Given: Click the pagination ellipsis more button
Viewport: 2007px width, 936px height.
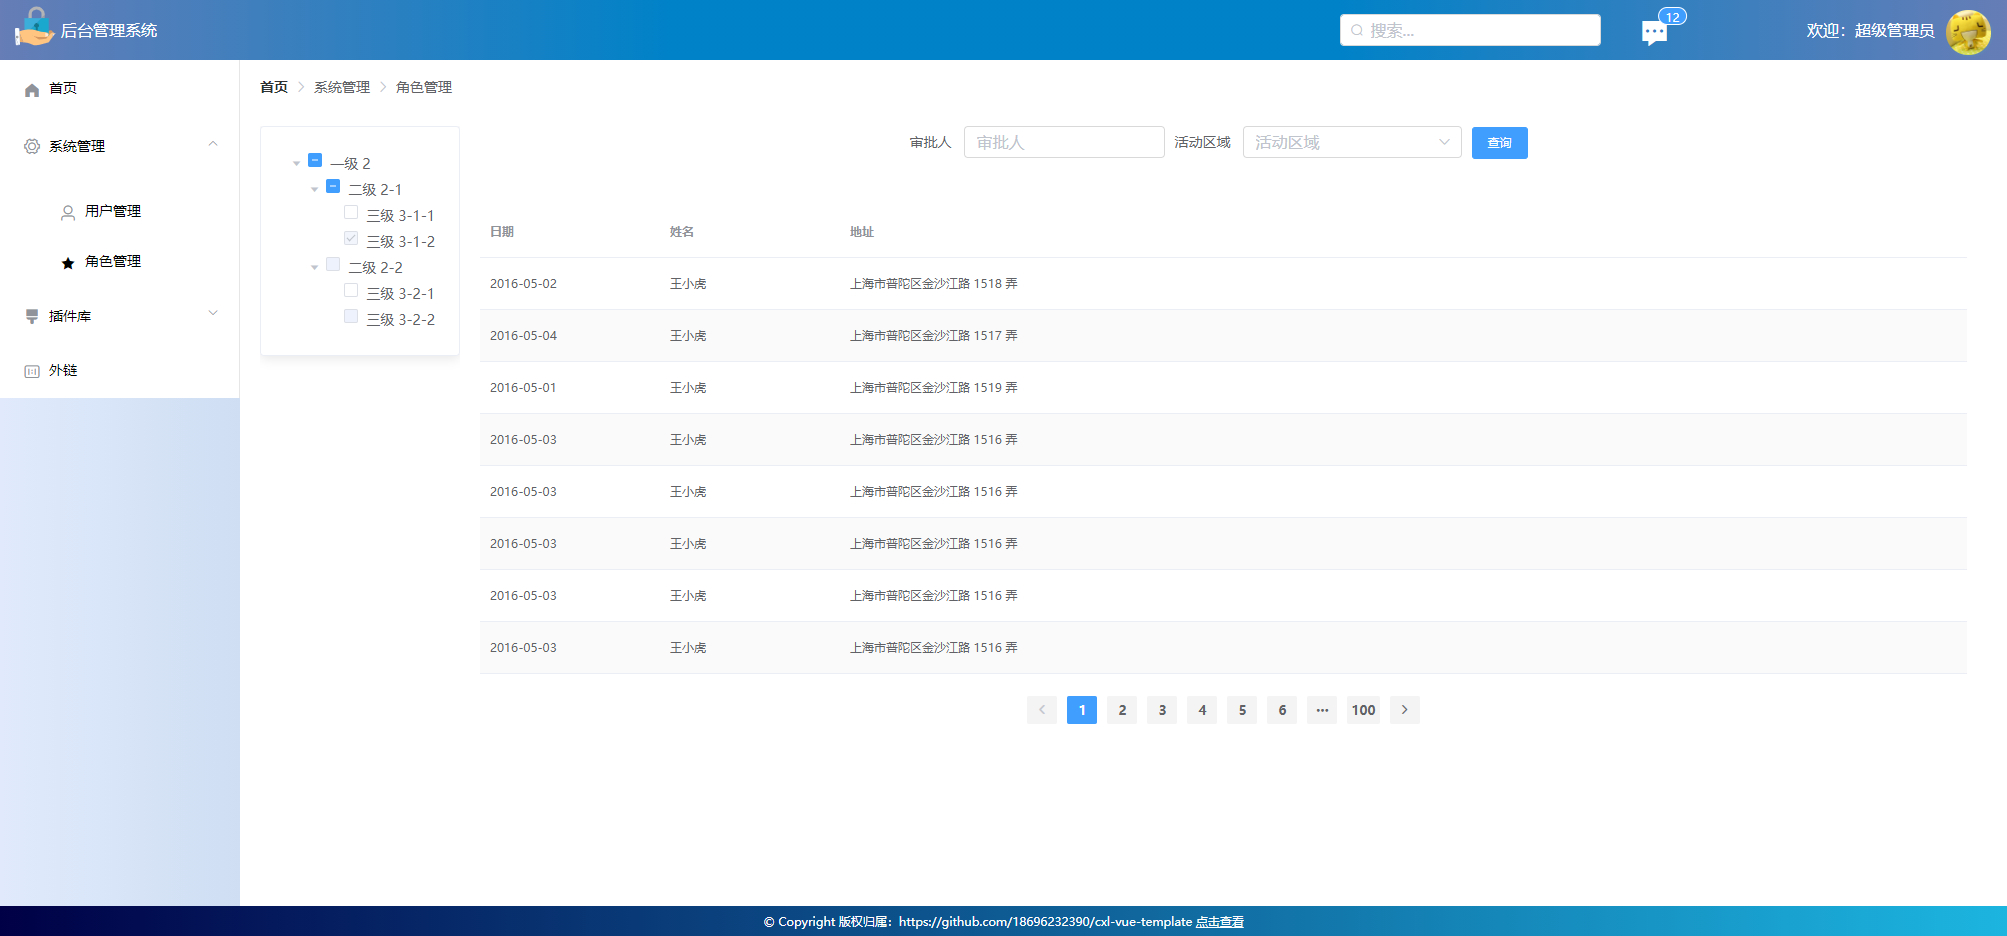Looking at the screenshot, I should coord(1322,710).
